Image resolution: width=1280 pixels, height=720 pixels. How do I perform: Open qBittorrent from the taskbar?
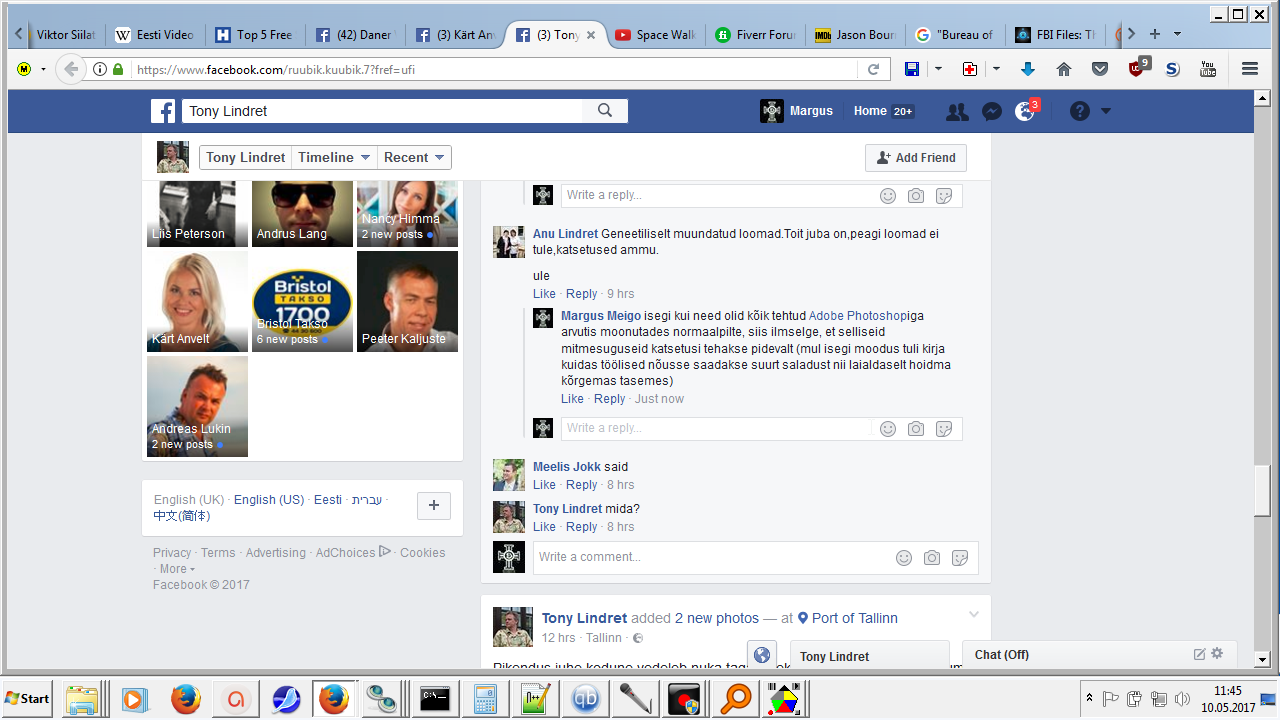586,699
